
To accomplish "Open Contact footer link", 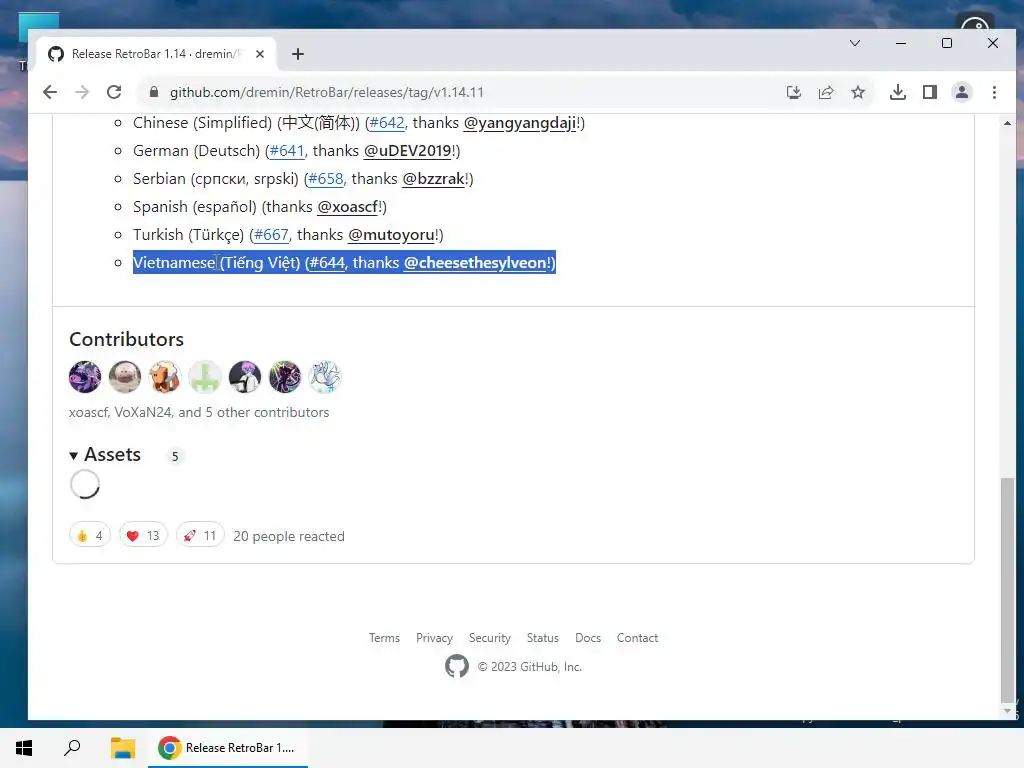I will [637, 638].
